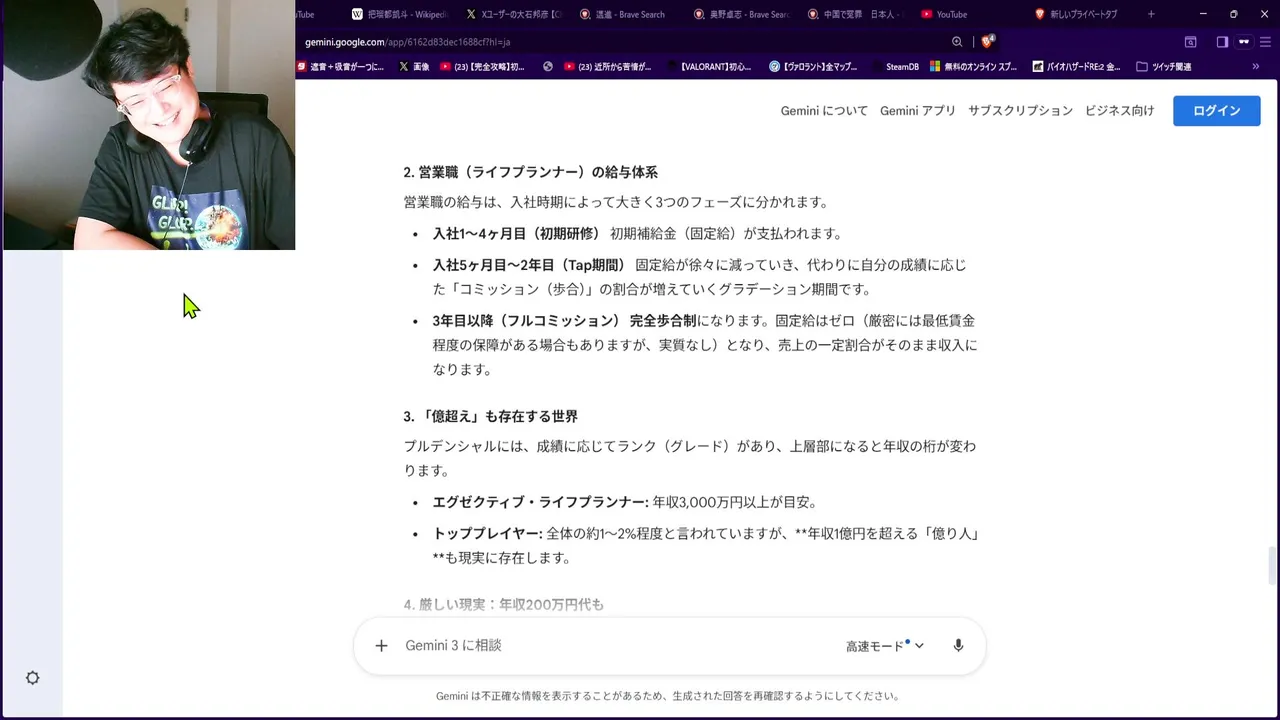Click the globe bookmark icon
This screenshot has width=1280, height=720.
pos(547,67)
